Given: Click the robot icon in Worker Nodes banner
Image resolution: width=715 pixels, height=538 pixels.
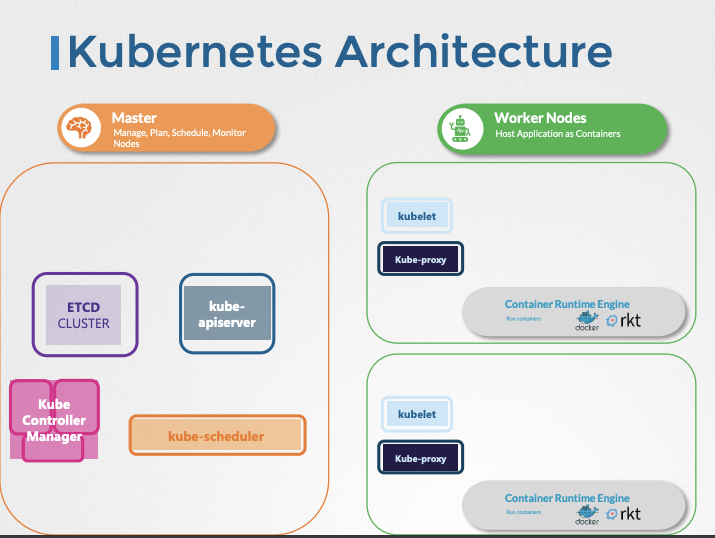Looking at the screenshot, I should 460,129.
